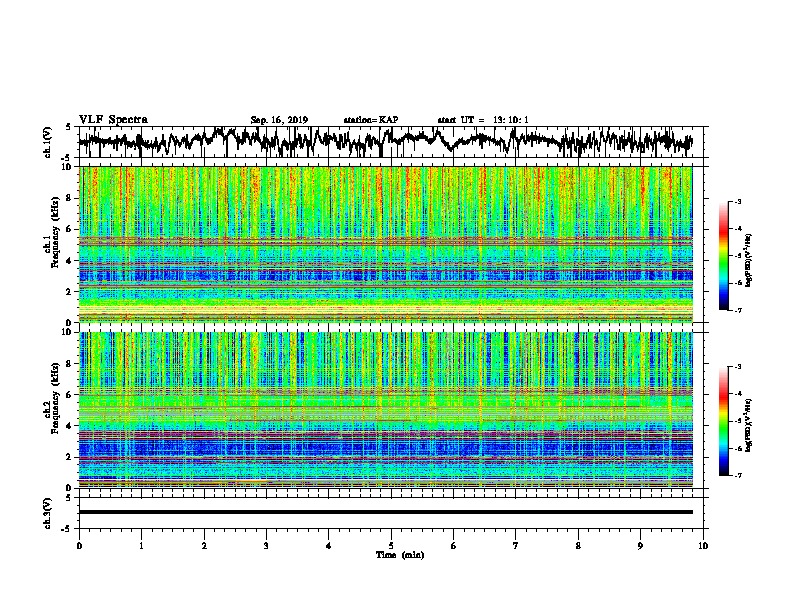792x612 pixels.
Task: Select the "start UT = 13:10:1" text
Action: tap(483, 120)
